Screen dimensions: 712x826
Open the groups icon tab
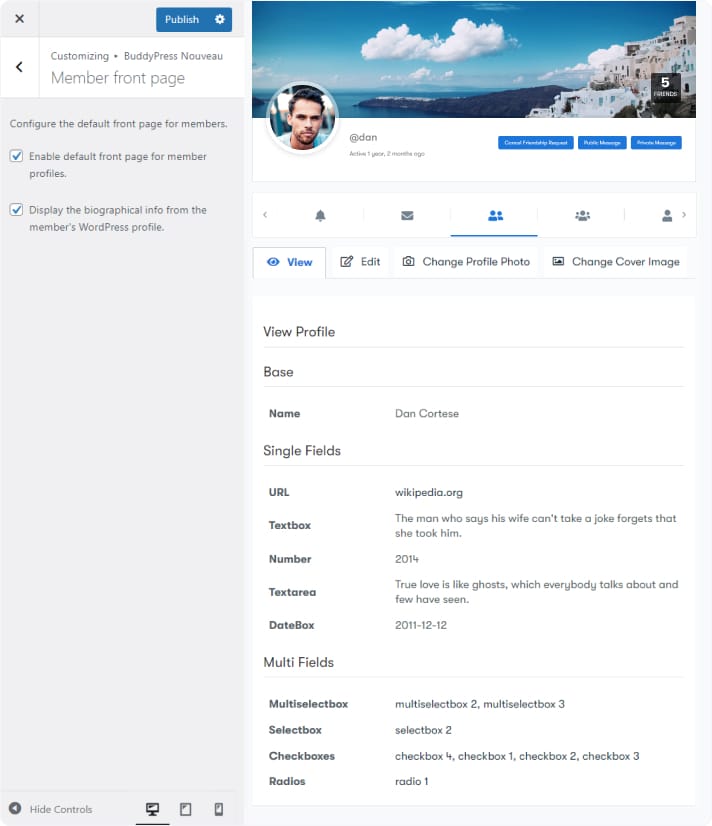581,215
